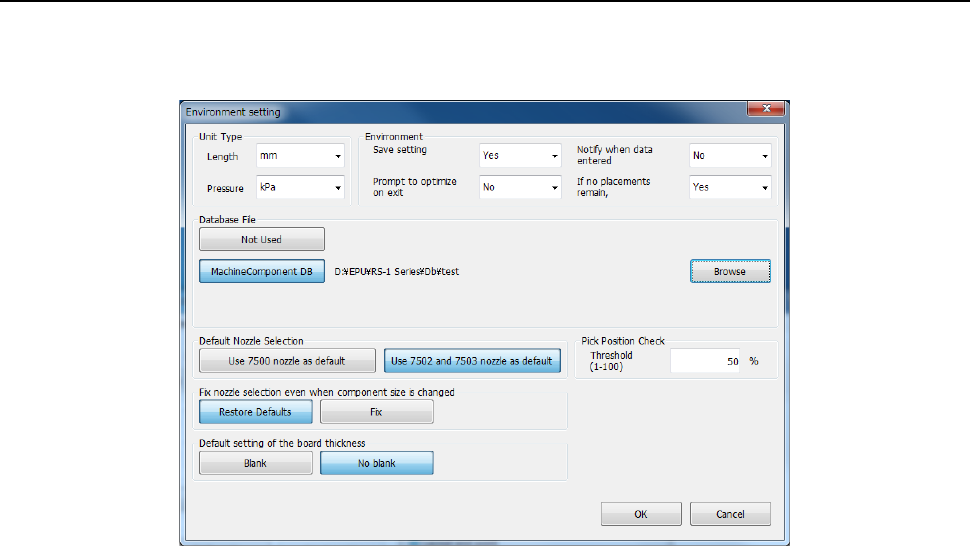Screen dimensions: 970x546
Task: Open the Pressure unit dropdown
Action: (x=300, y=187)
